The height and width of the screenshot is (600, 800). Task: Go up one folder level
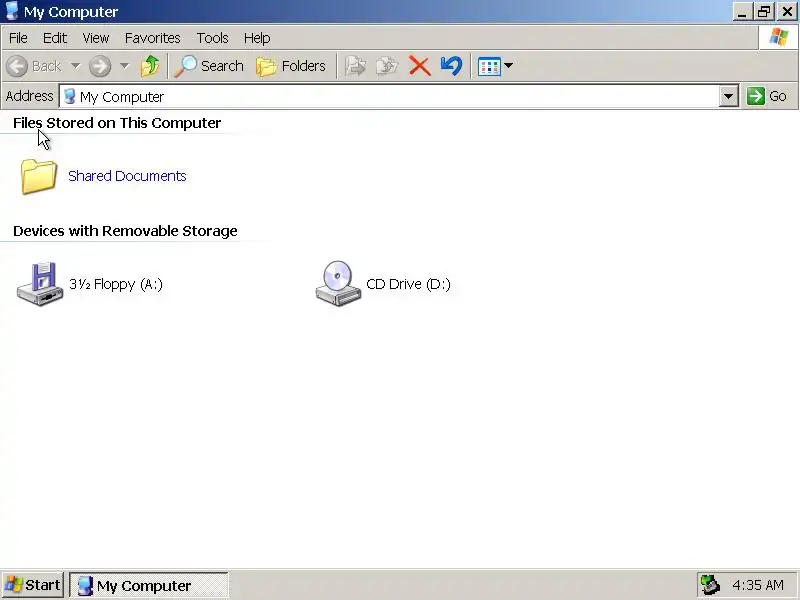(x=150, y=66)
